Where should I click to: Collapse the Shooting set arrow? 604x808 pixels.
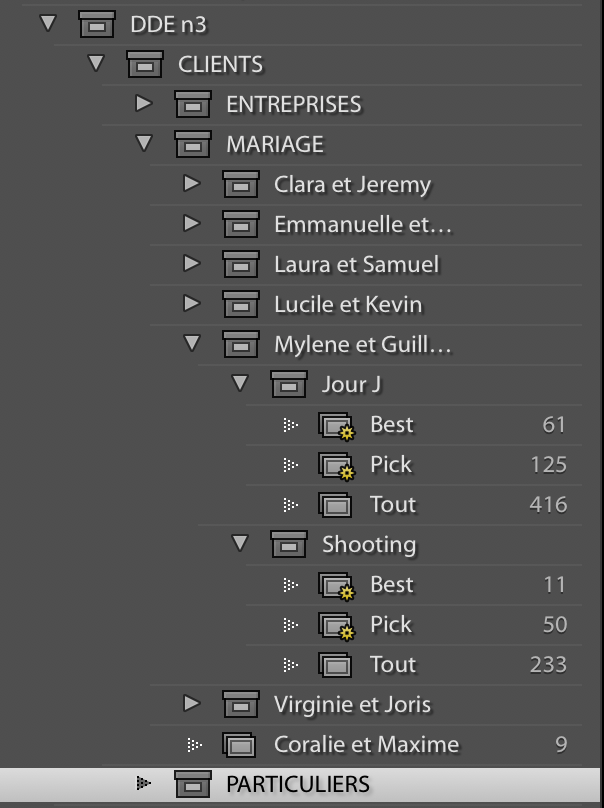(x=240, y=543)
